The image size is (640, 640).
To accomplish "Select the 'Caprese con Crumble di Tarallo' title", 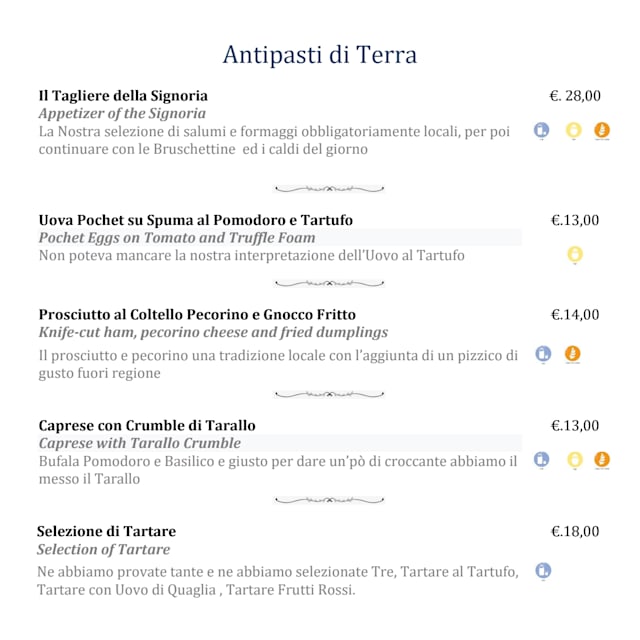I will [147, 426].
